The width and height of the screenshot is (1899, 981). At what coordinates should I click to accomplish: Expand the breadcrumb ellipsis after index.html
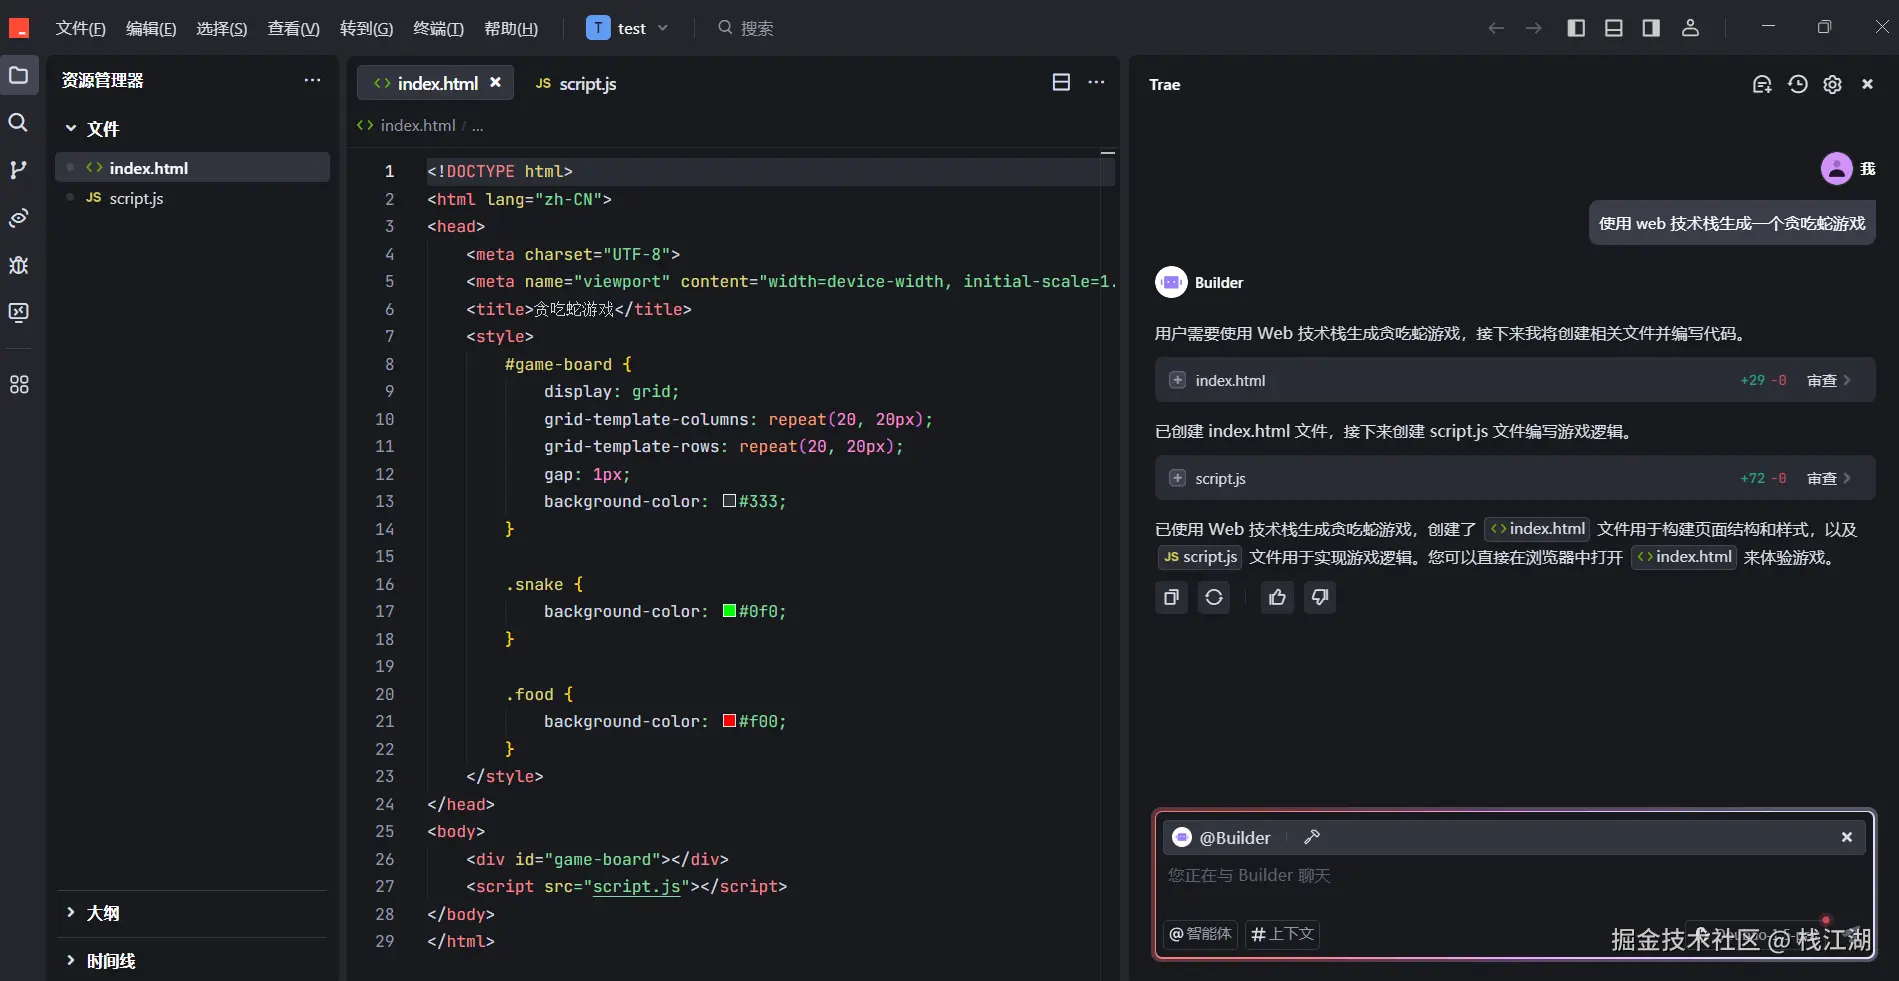pos(478,126)
